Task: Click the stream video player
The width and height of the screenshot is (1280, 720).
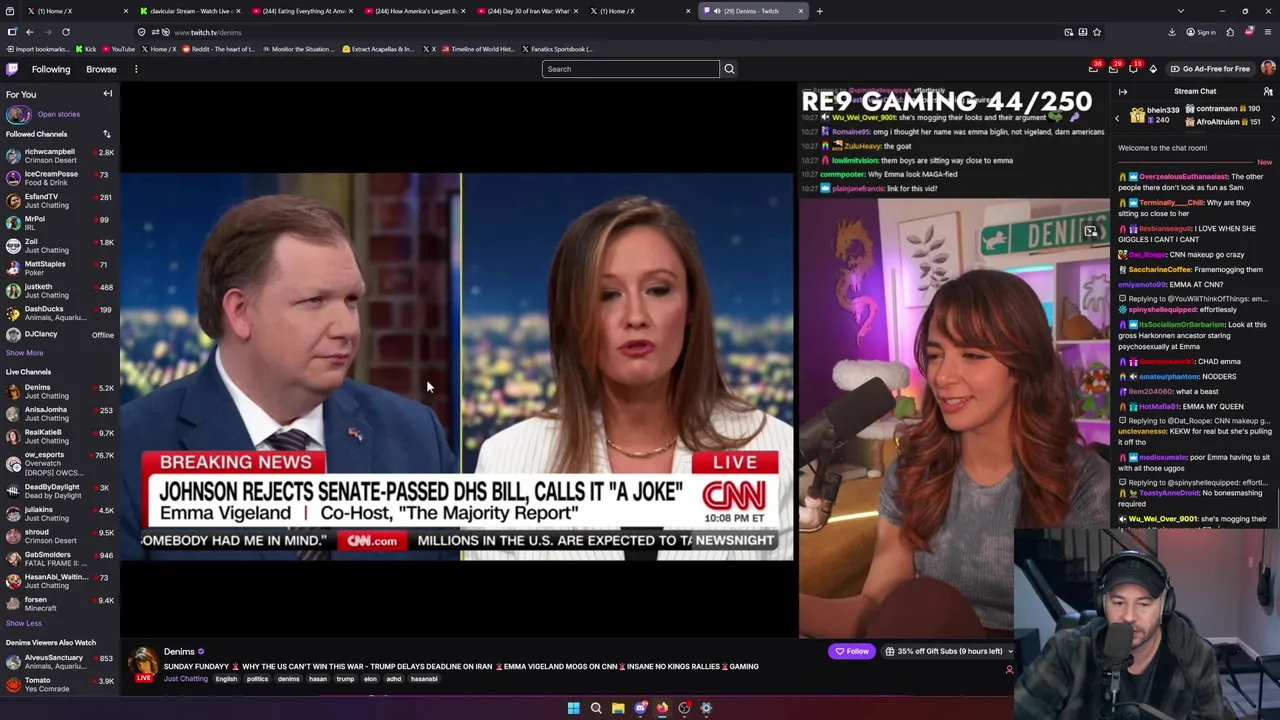Action: [458, 366]
